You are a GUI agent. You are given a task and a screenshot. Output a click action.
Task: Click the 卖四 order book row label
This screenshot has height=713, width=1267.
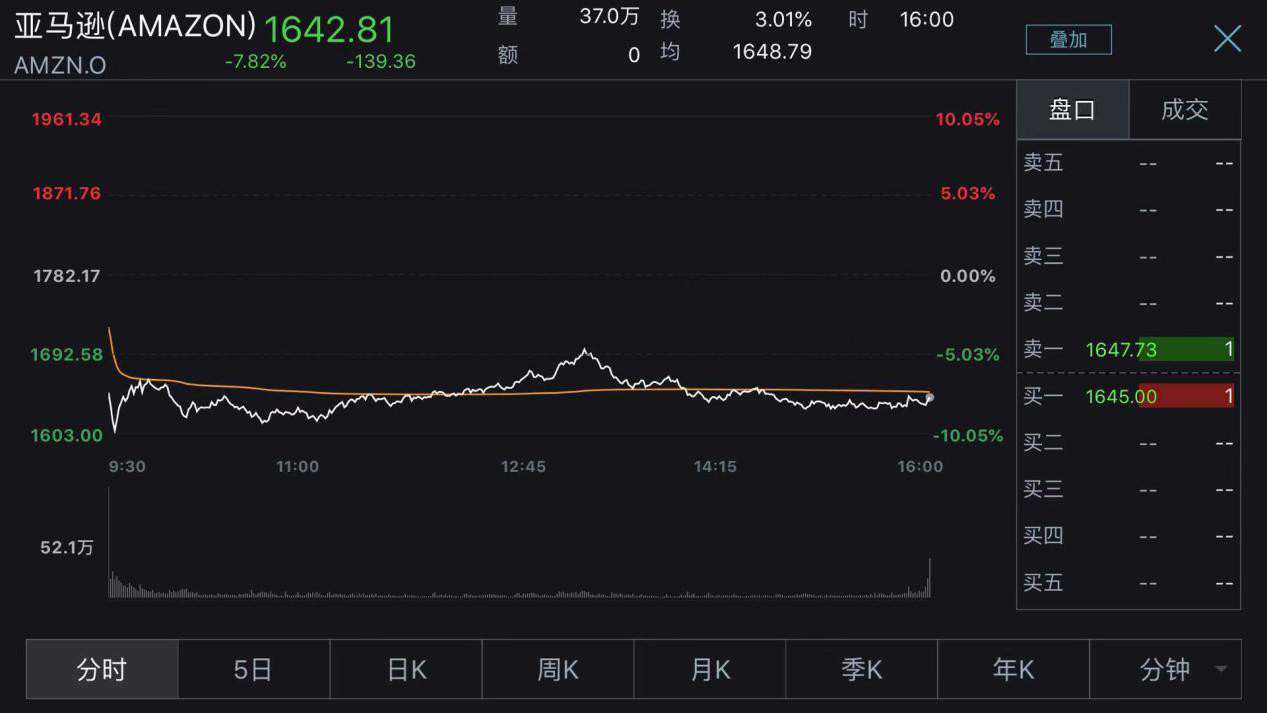click(1043, 209)
